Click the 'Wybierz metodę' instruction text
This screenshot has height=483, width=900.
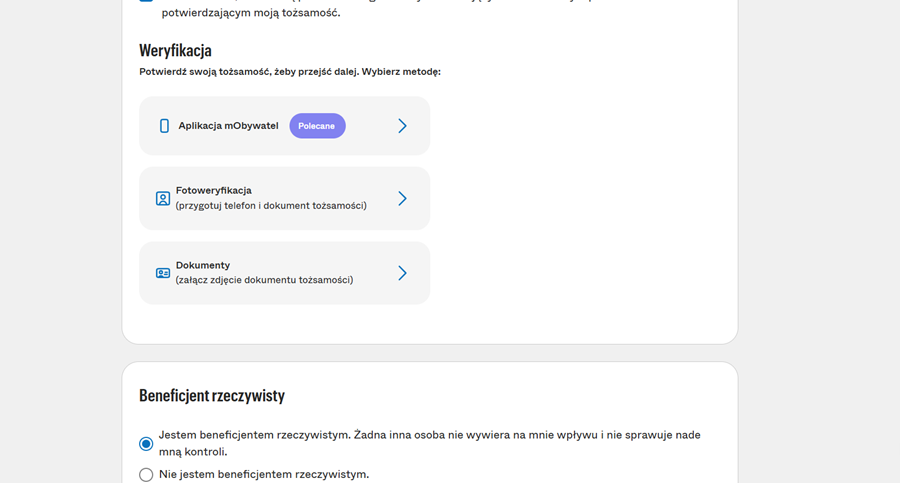click(x=400, y=72)
